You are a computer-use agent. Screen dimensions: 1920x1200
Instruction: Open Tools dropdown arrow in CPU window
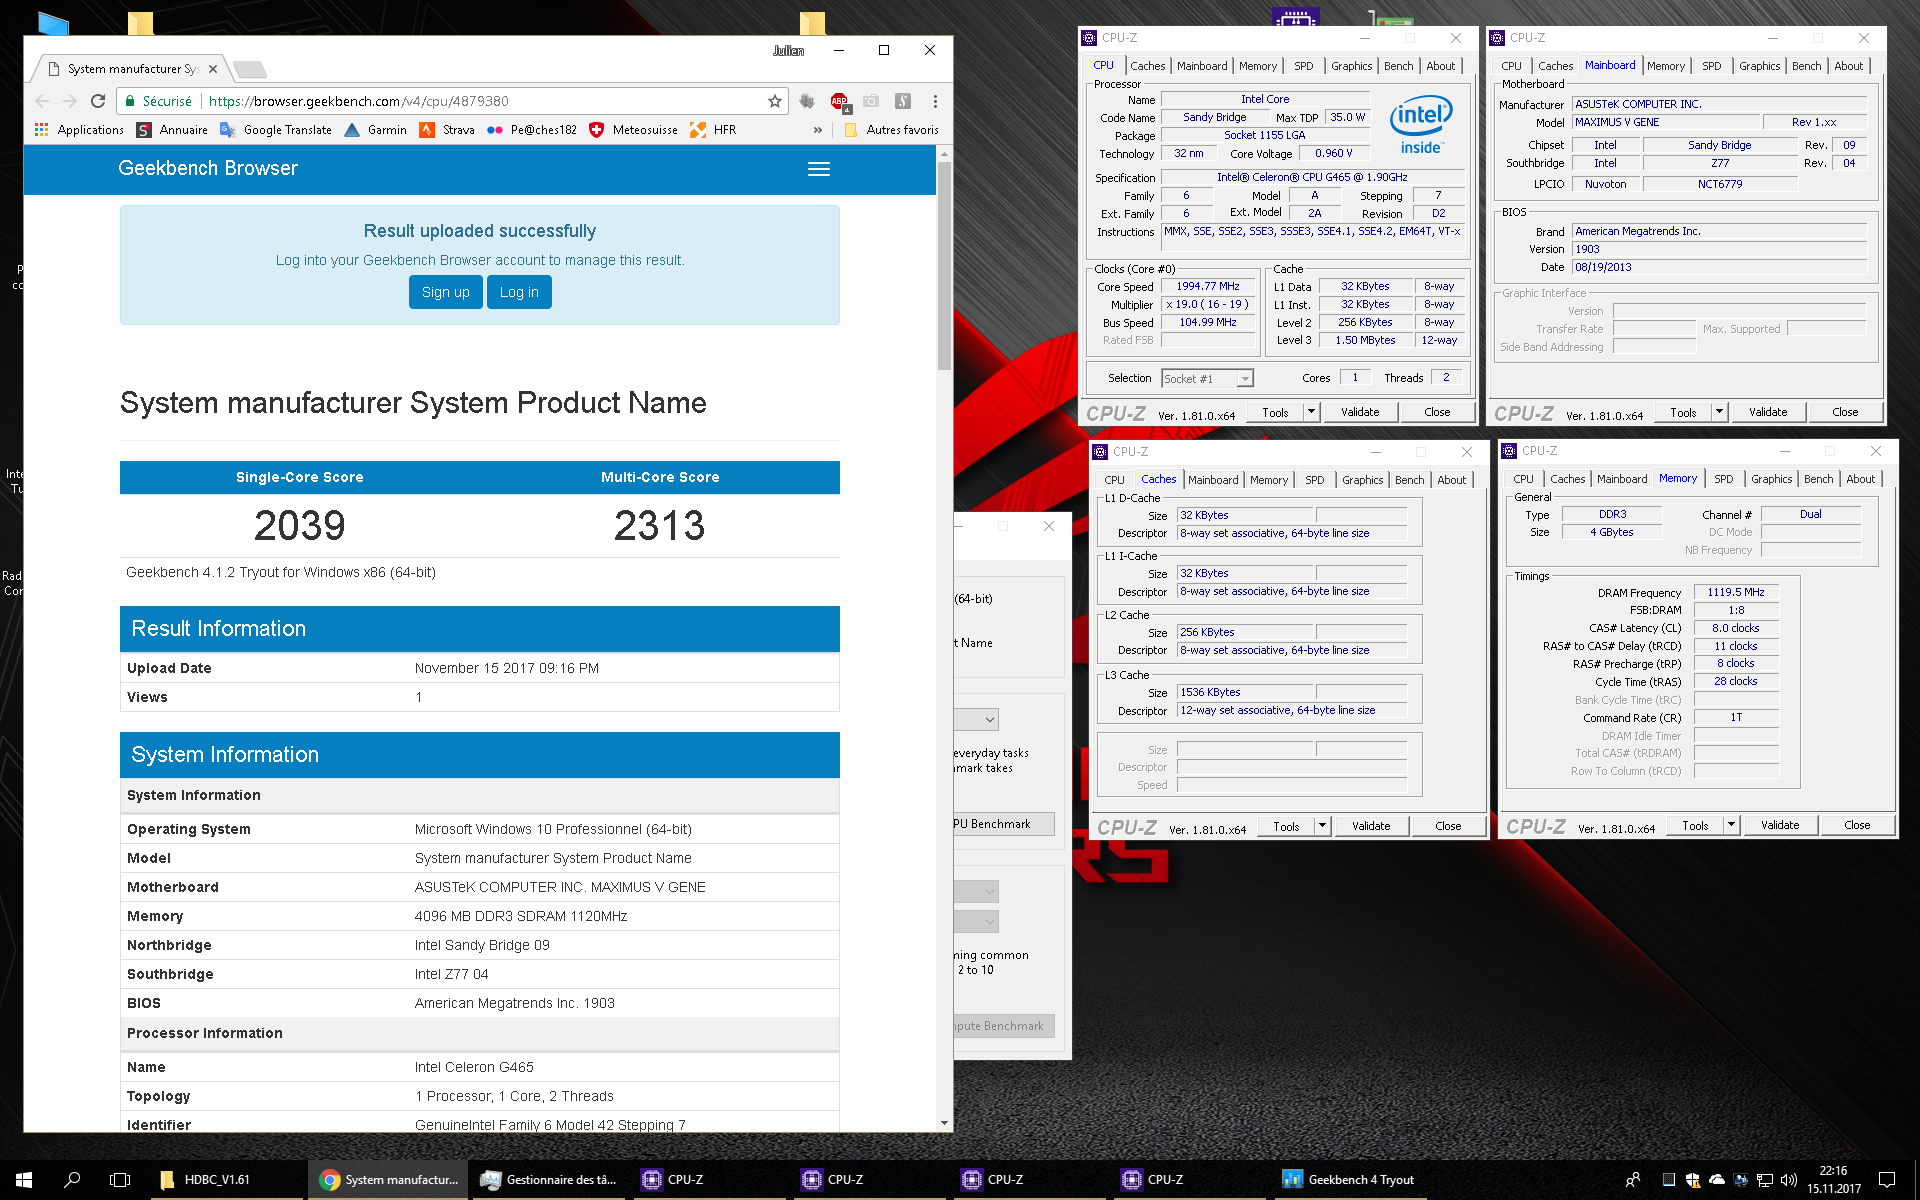click(1312, 412)
